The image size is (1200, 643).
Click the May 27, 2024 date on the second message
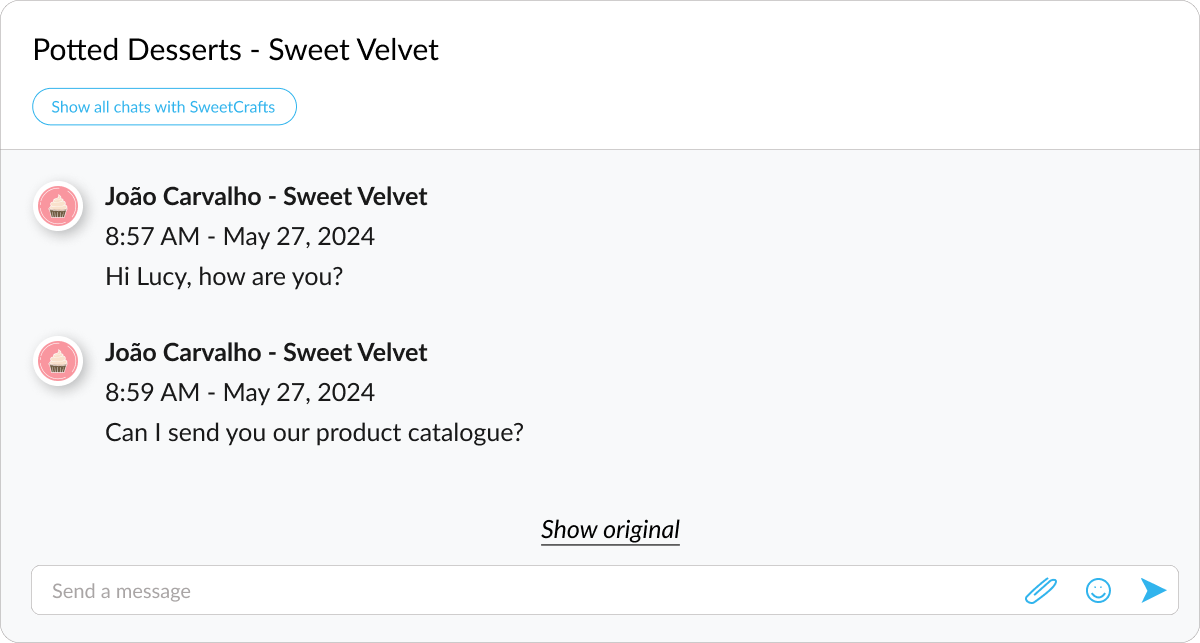click(299, 393)
